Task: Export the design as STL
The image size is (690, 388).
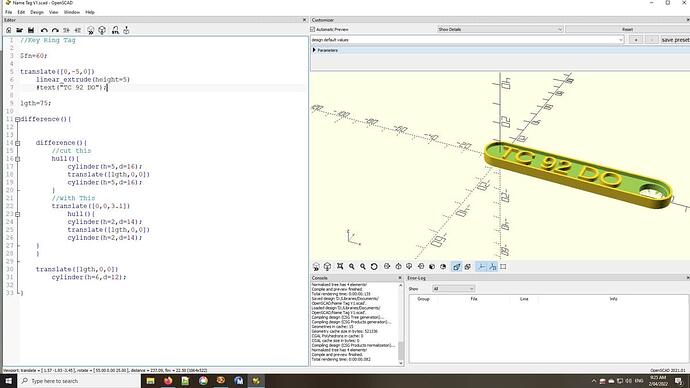Action: tap(115, 30)
